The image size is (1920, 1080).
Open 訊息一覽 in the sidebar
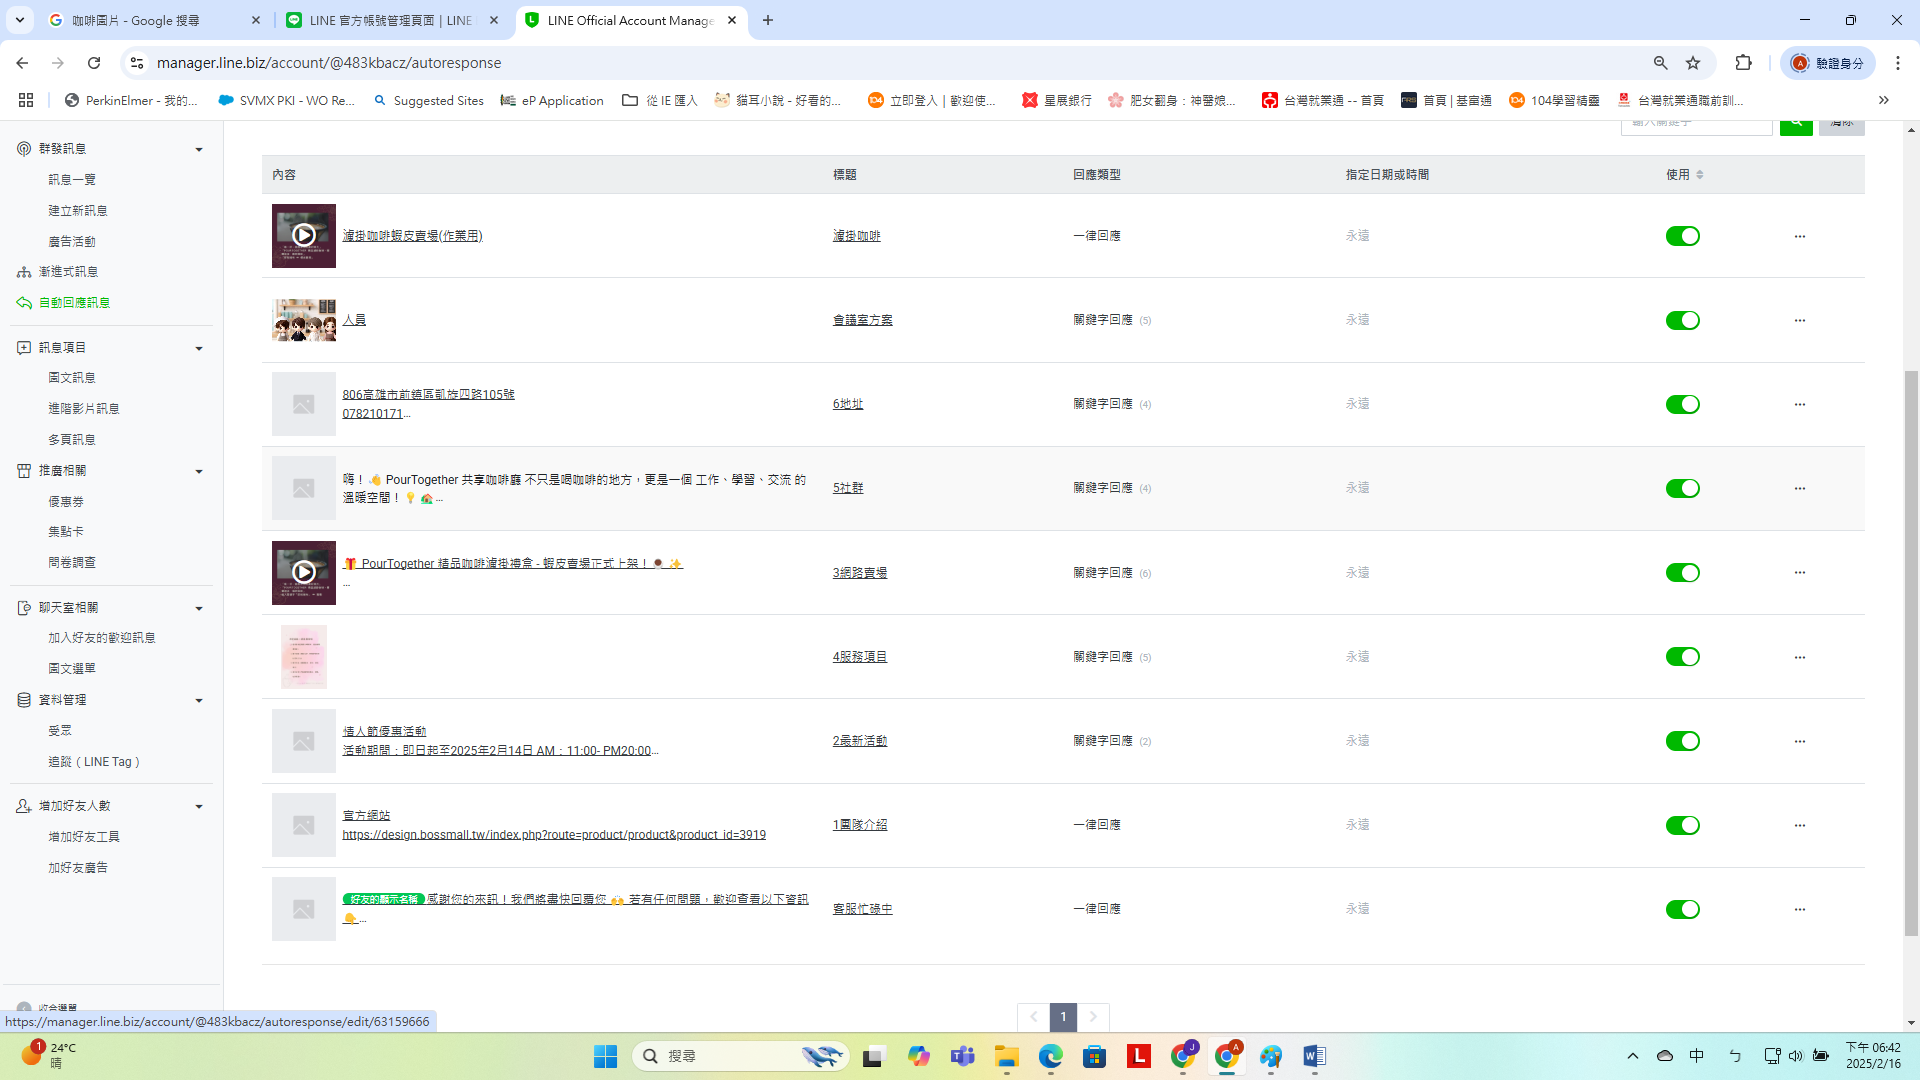click(72, 180)
